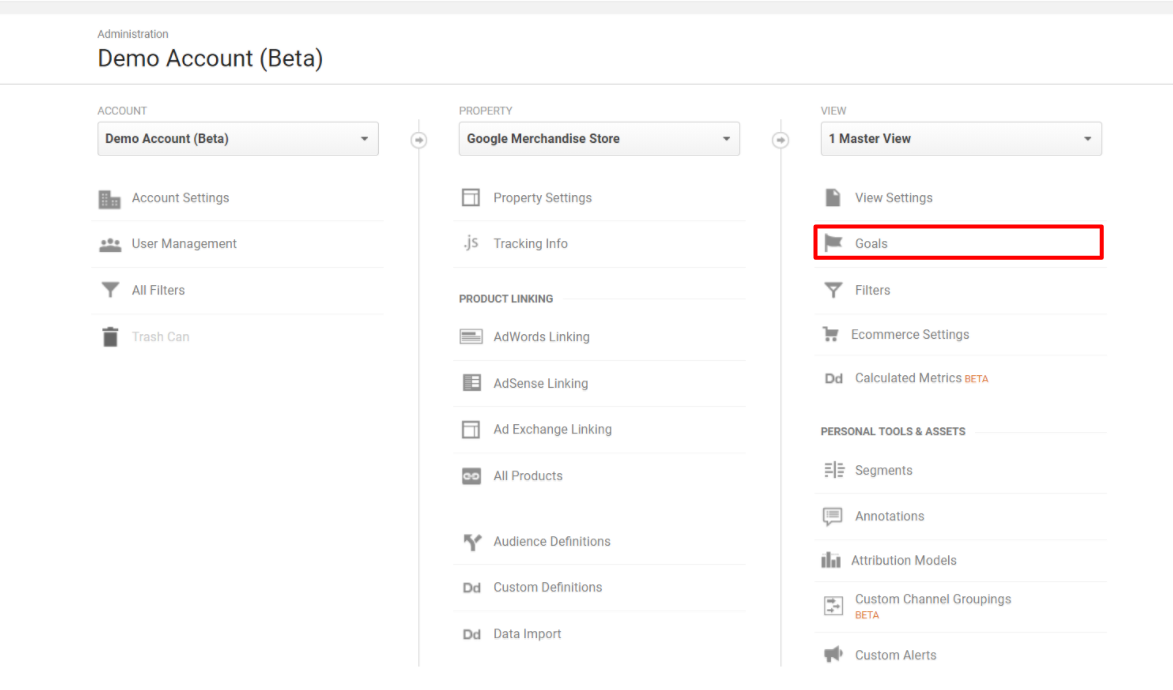Expand Custom Definitions
The height and width of the screenshot is (690, 1173).
(548, 587)
